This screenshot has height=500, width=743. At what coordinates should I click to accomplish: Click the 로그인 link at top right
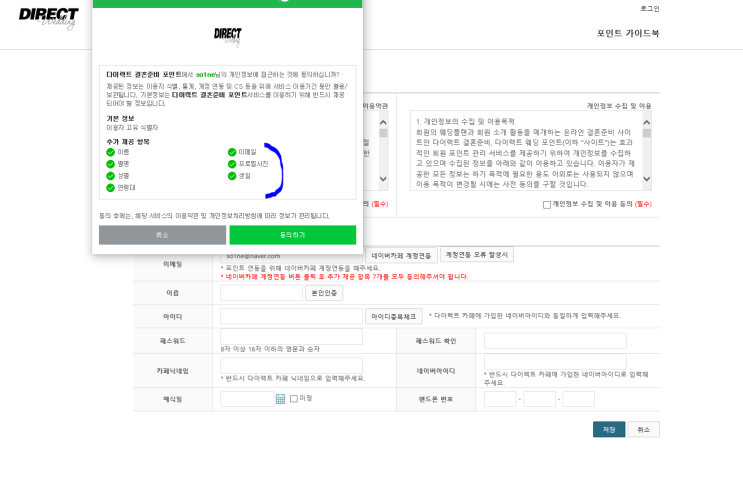click(650, 9)
